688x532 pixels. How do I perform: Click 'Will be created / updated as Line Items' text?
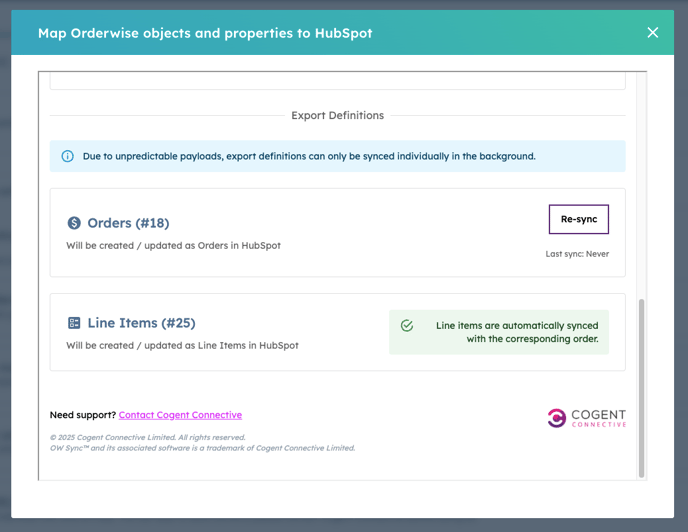pyautogui.click(x=182, y=345)
